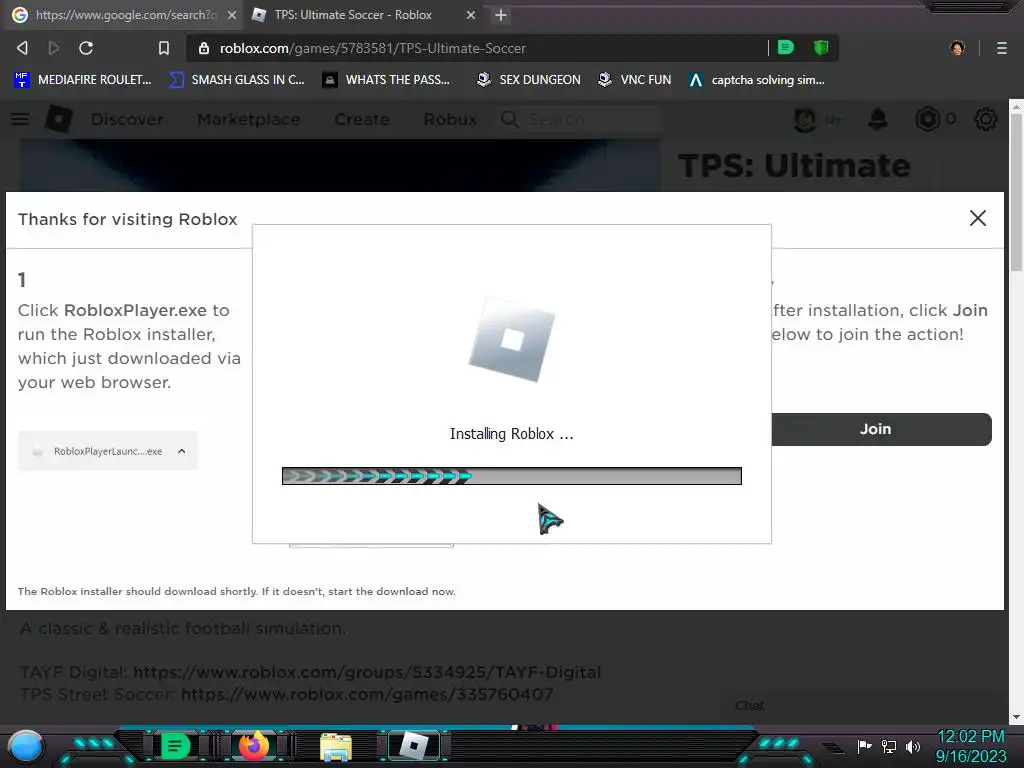Open the network tray icon
Image resolution: width=1024 pixels, height=768 pixels.
889,746
